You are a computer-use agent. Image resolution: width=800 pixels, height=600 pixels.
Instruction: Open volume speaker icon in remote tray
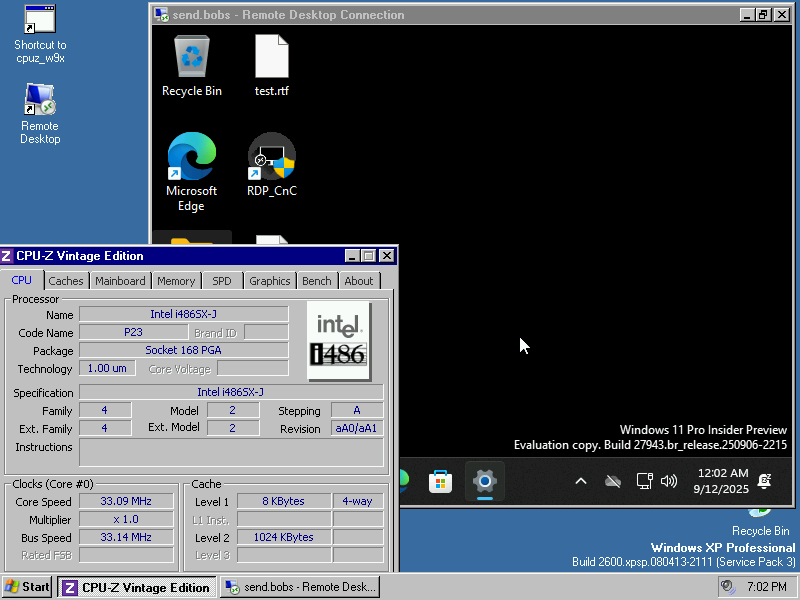[669, 481]
